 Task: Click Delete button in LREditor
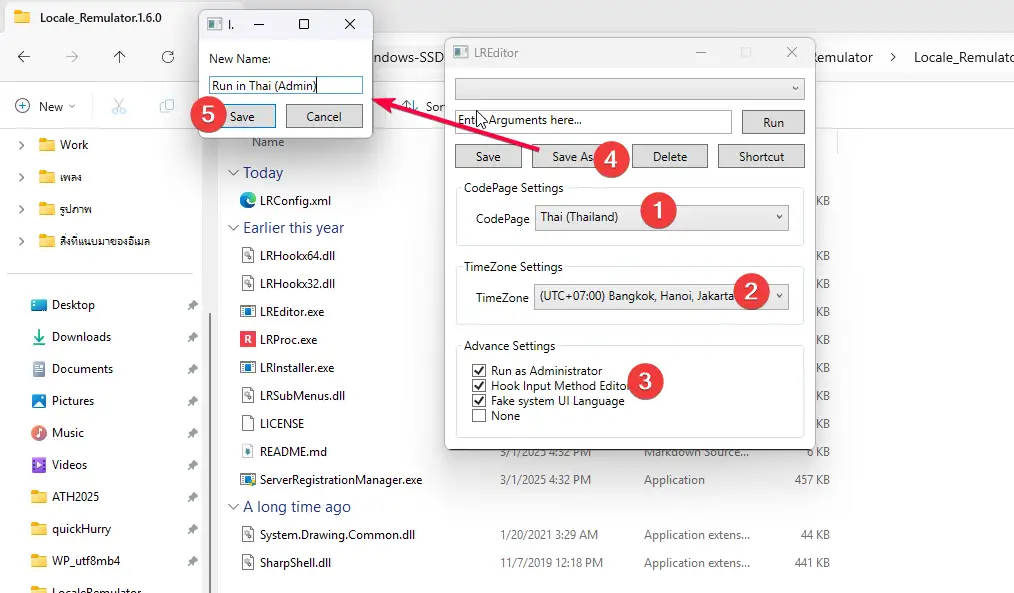point(670,156)
